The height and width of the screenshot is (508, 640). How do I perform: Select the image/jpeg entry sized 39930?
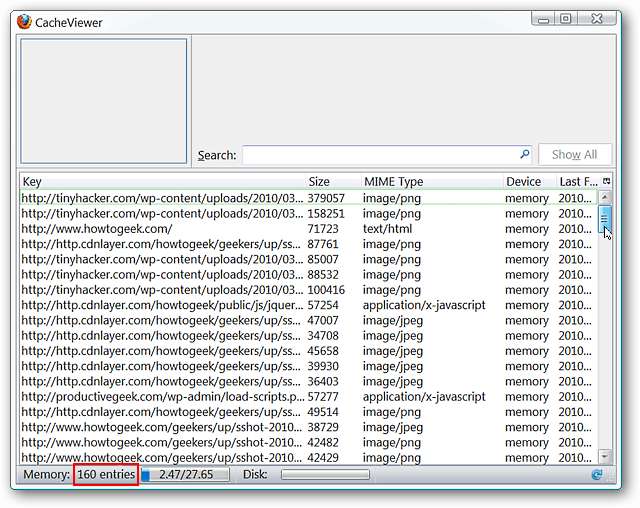[309, 366]
